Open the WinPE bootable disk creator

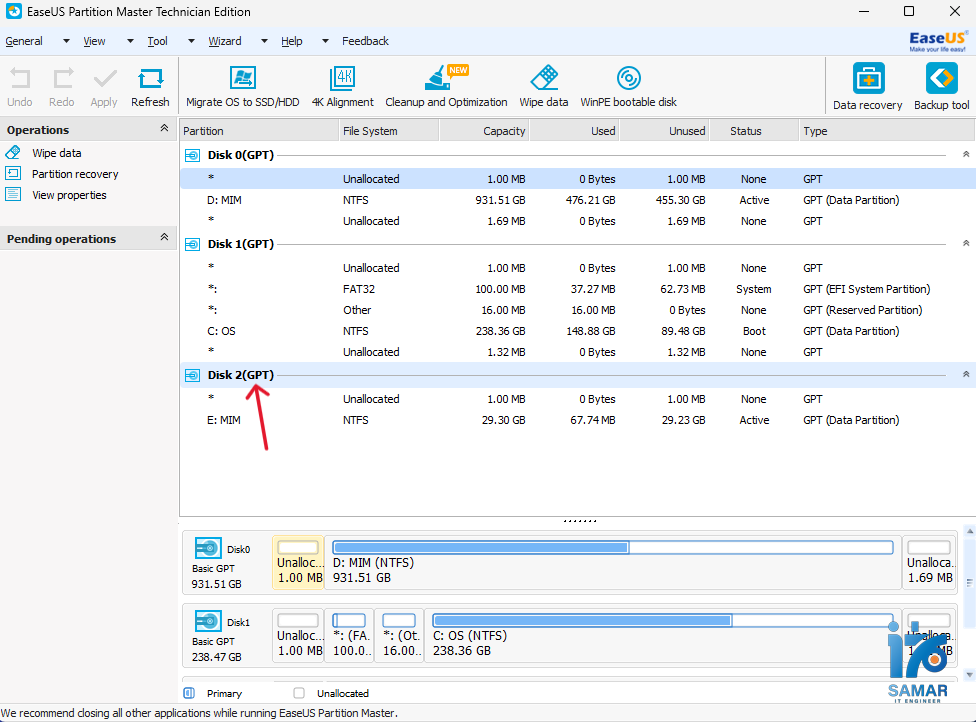point(628,86)
